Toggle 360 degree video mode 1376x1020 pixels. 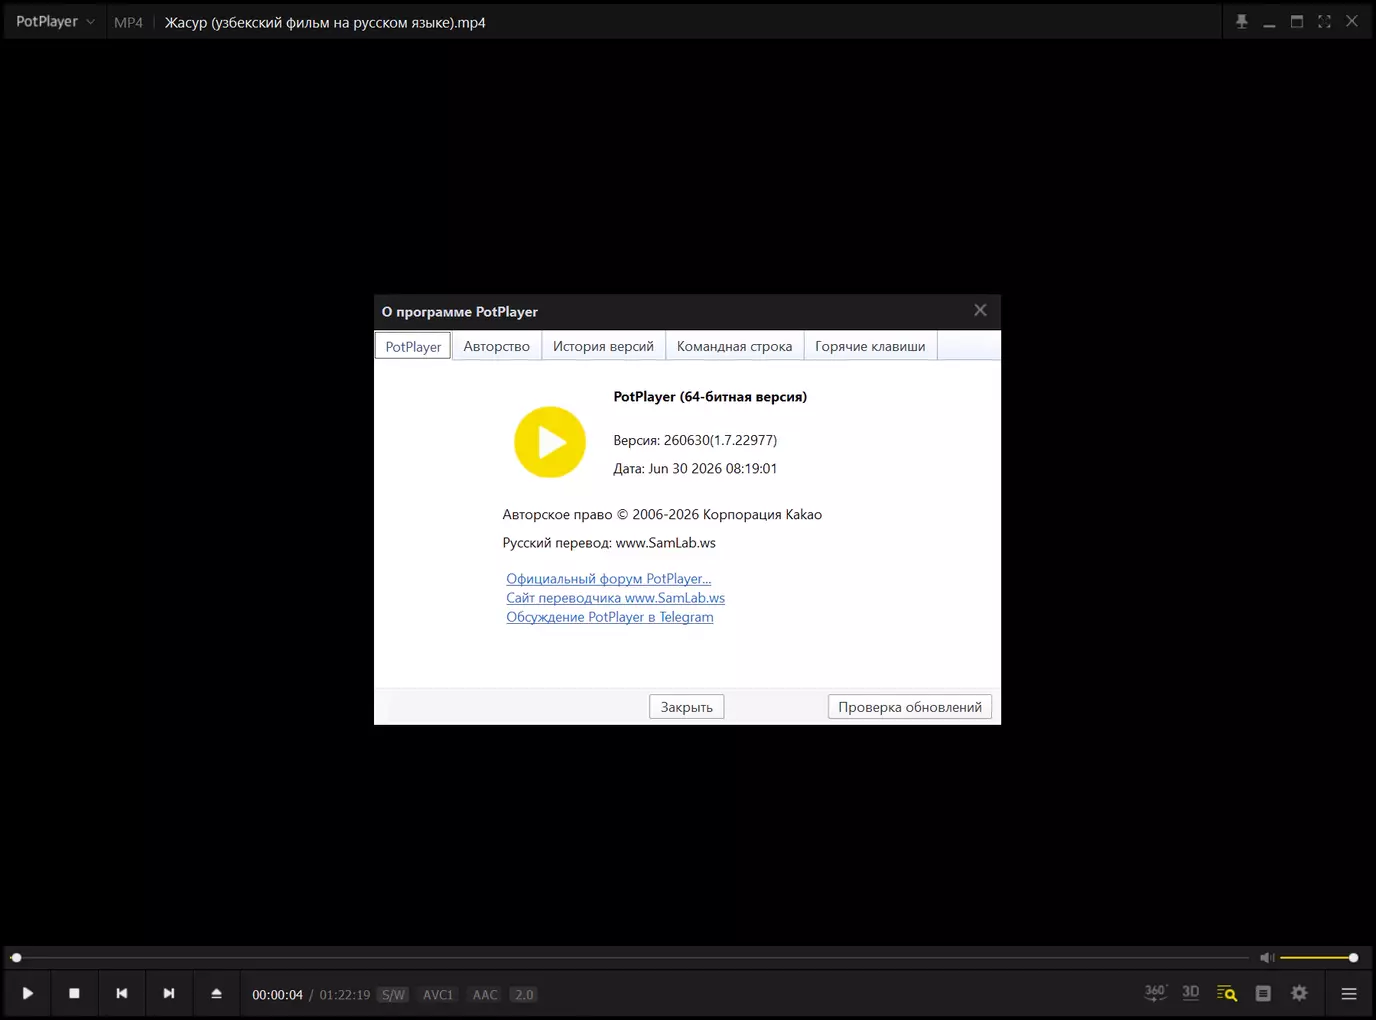point(1155,993)
